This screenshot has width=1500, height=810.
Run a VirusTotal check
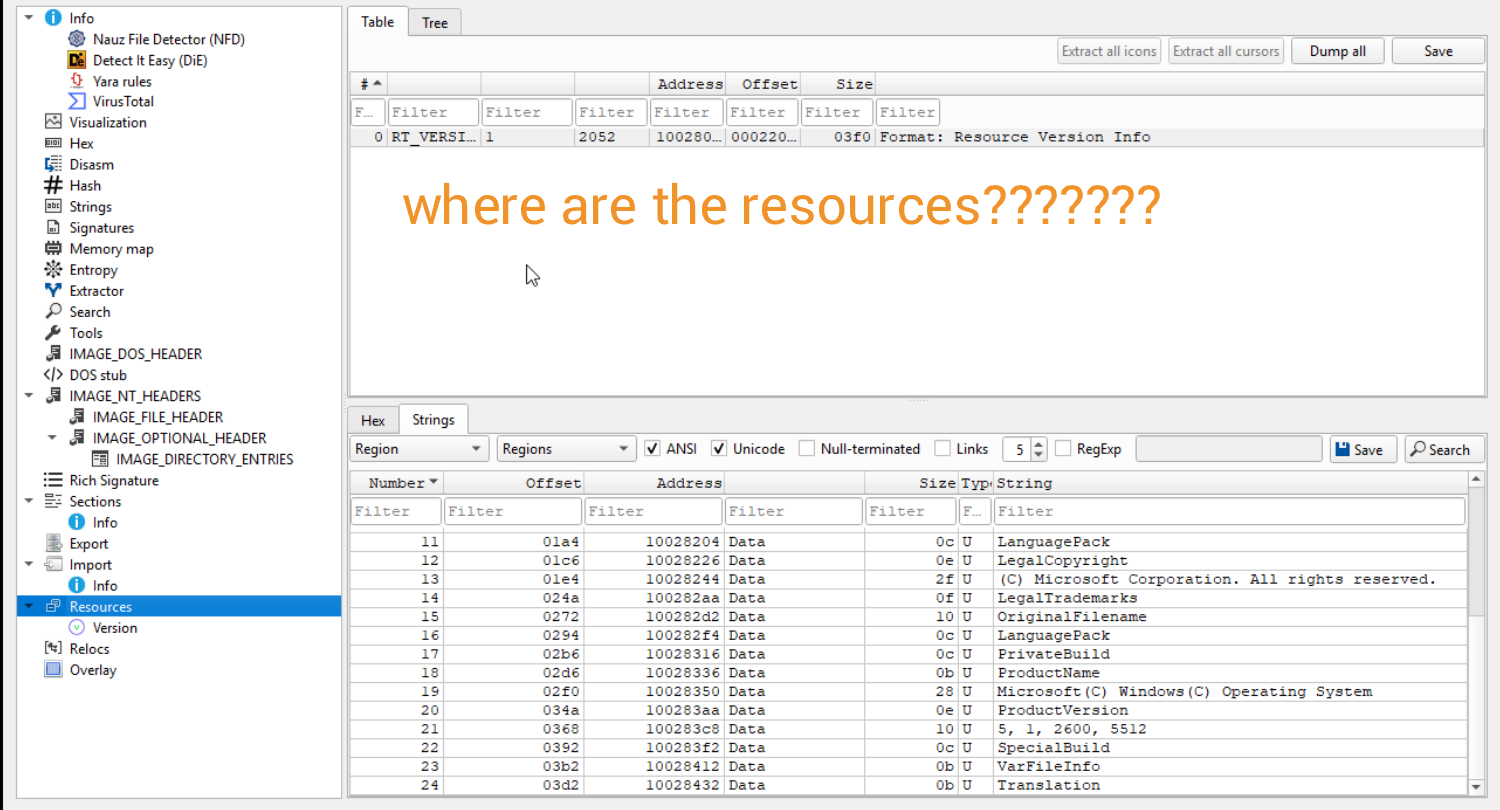[123, 101]
